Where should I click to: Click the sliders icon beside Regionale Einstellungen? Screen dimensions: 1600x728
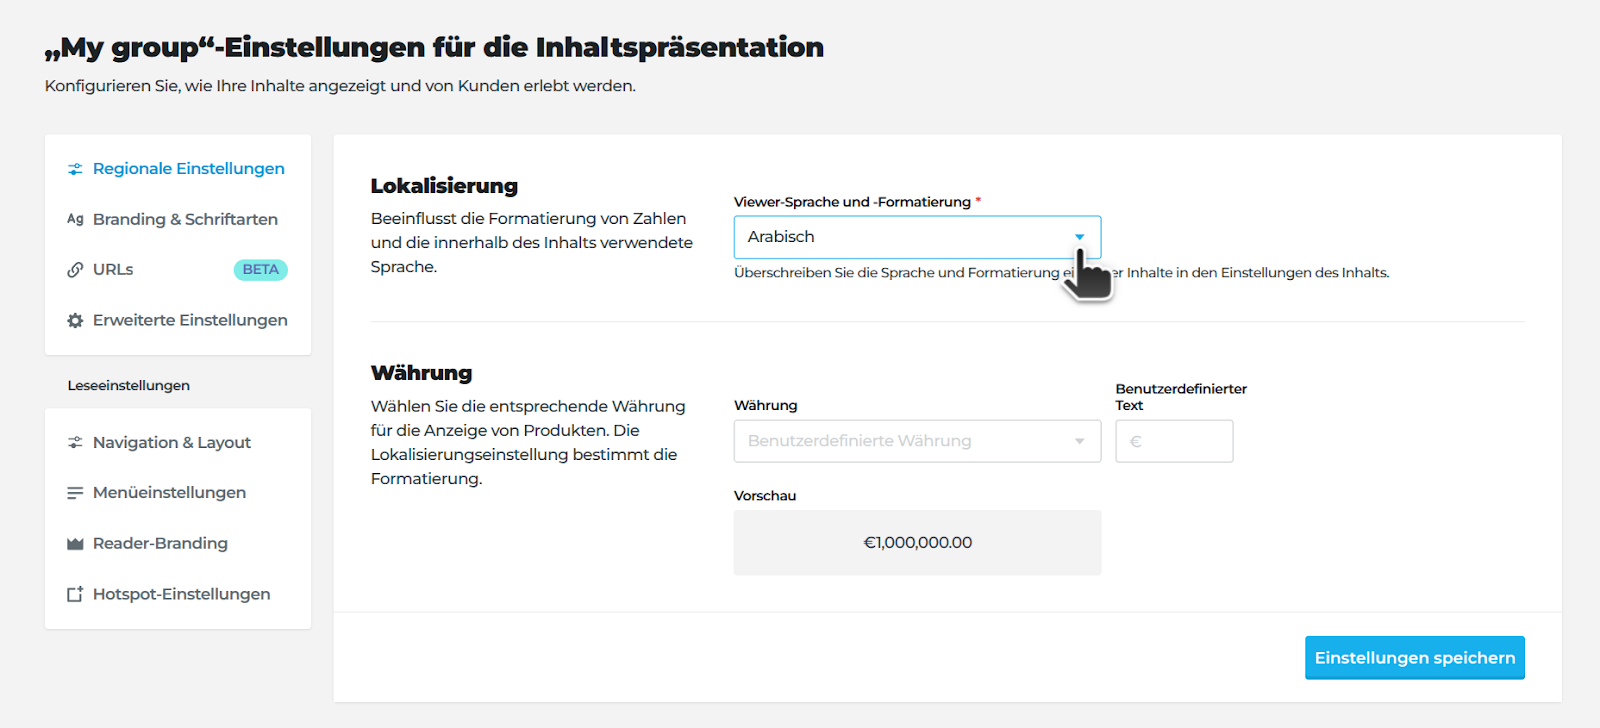[75, 169]
